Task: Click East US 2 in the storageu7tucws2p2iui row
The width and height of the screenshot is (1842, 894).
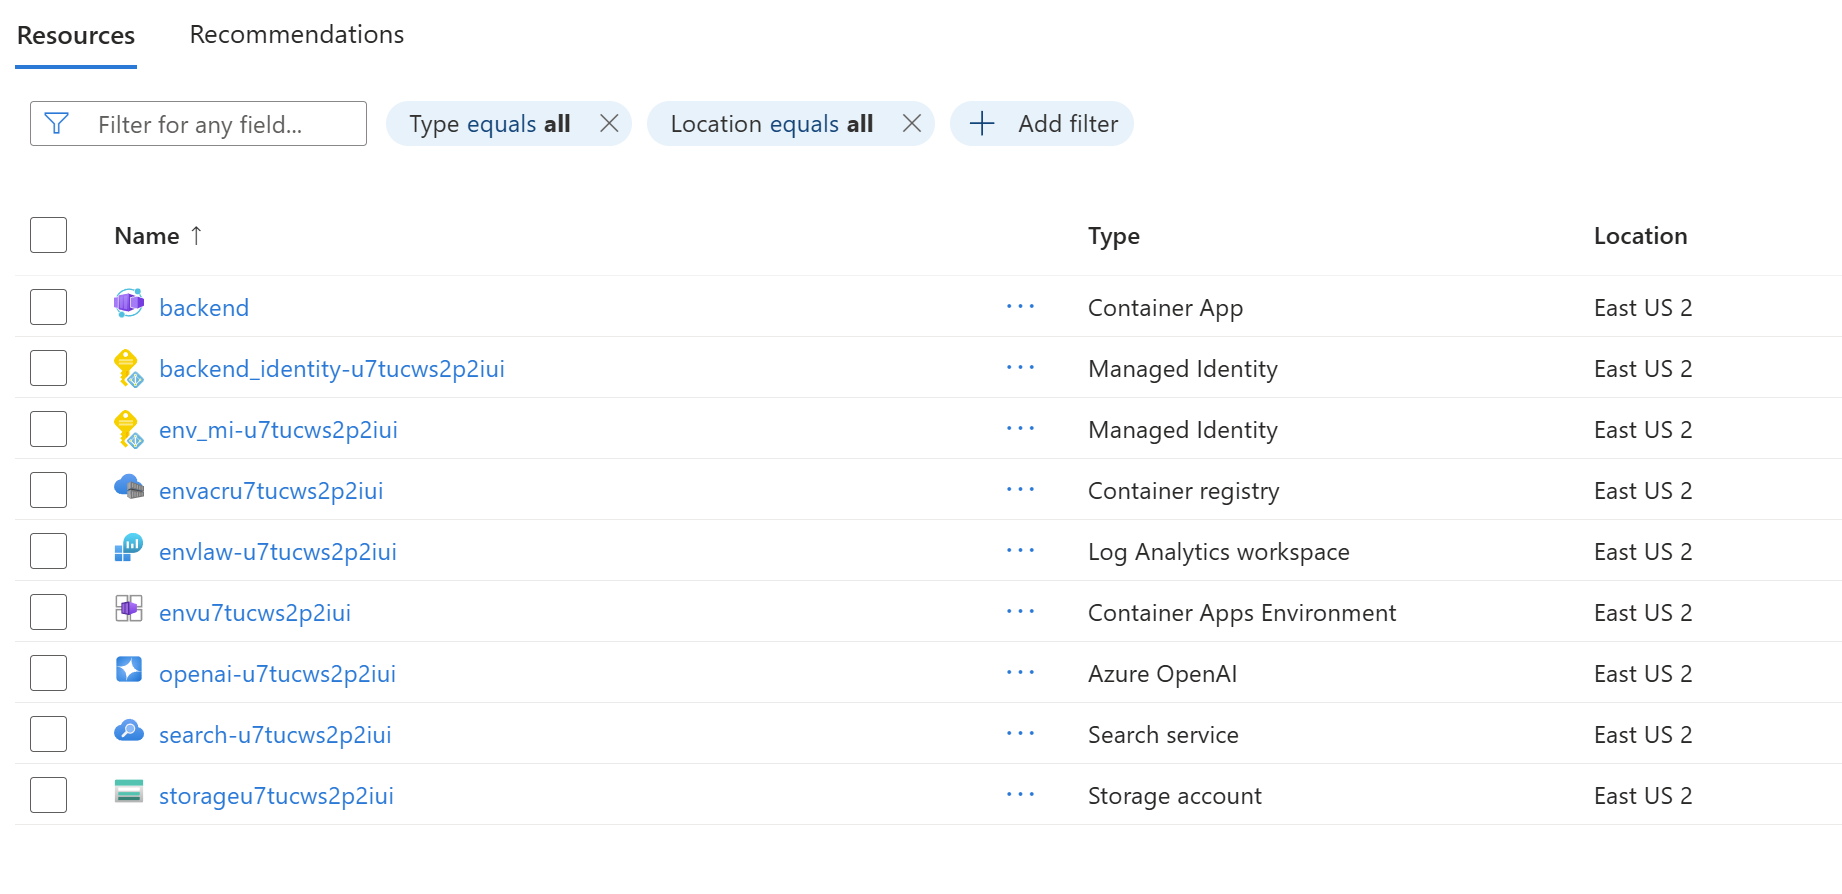Action: click(1643, 796)
